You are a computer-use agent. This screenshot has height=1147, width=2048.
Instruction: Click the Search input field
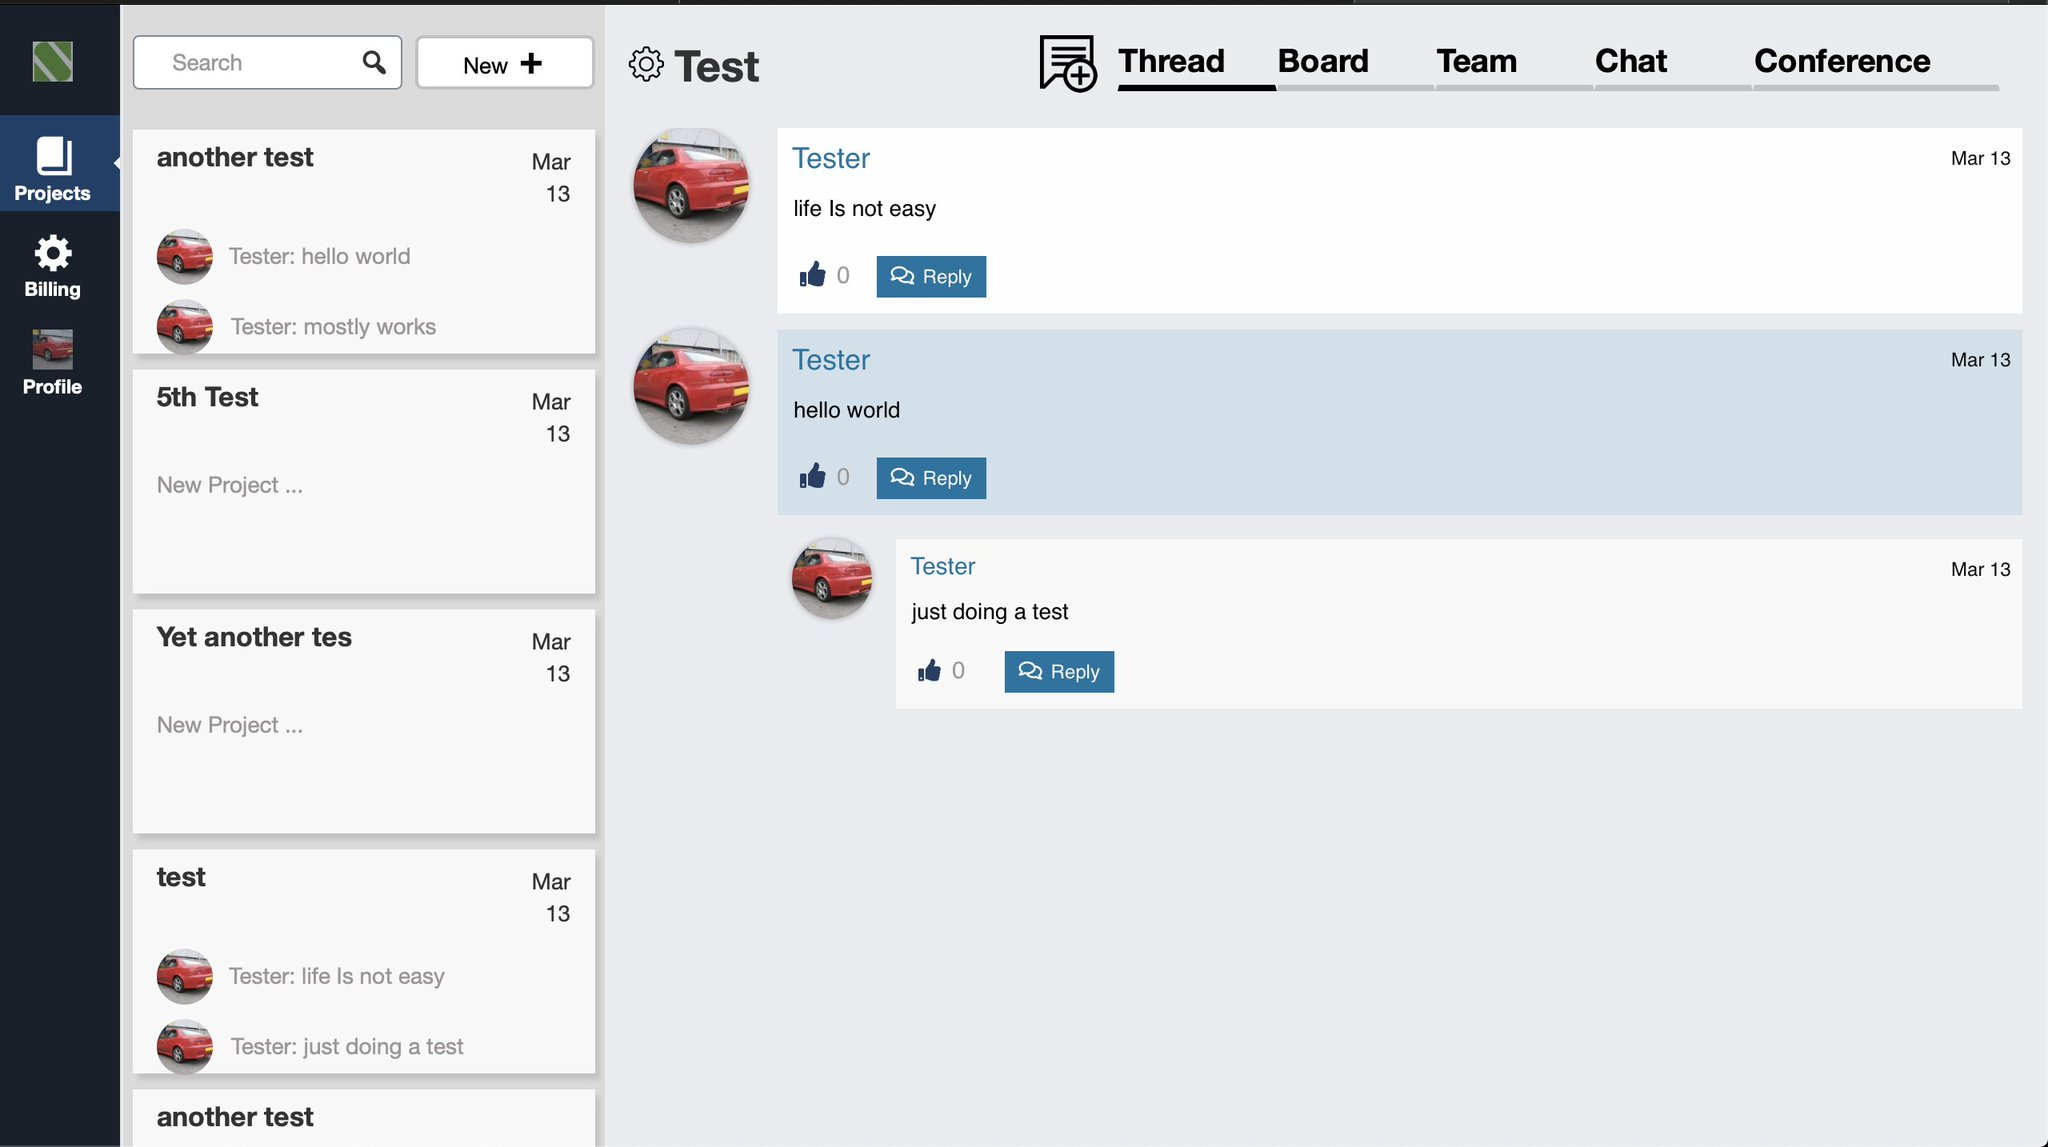pyautogui.click(x=267, y=62)
